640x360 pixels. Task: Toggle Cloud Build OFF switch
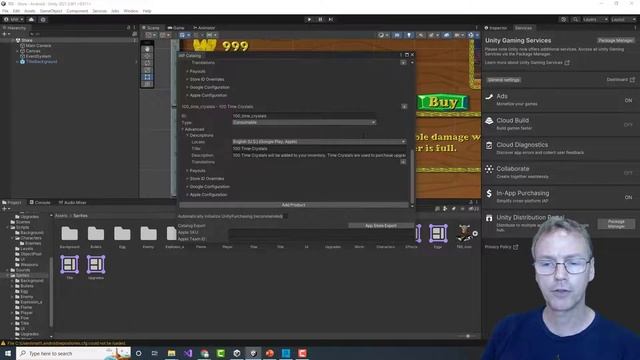point(628,124)
